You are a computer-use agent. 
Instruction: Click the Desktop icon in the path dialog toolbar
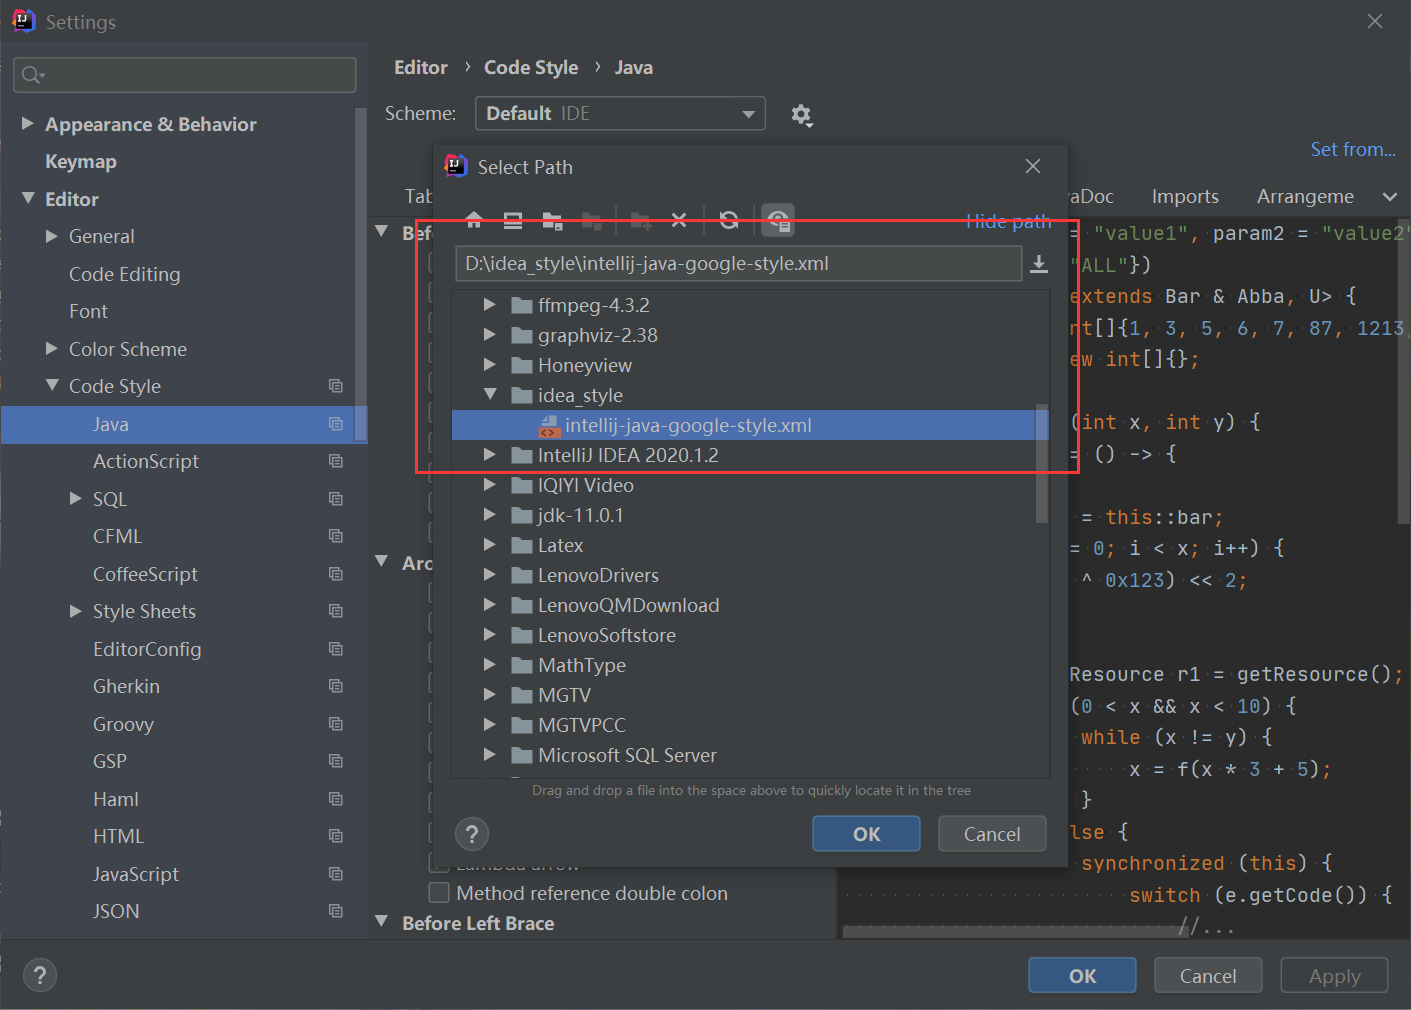pyautogui.click(x=512, y=220)
